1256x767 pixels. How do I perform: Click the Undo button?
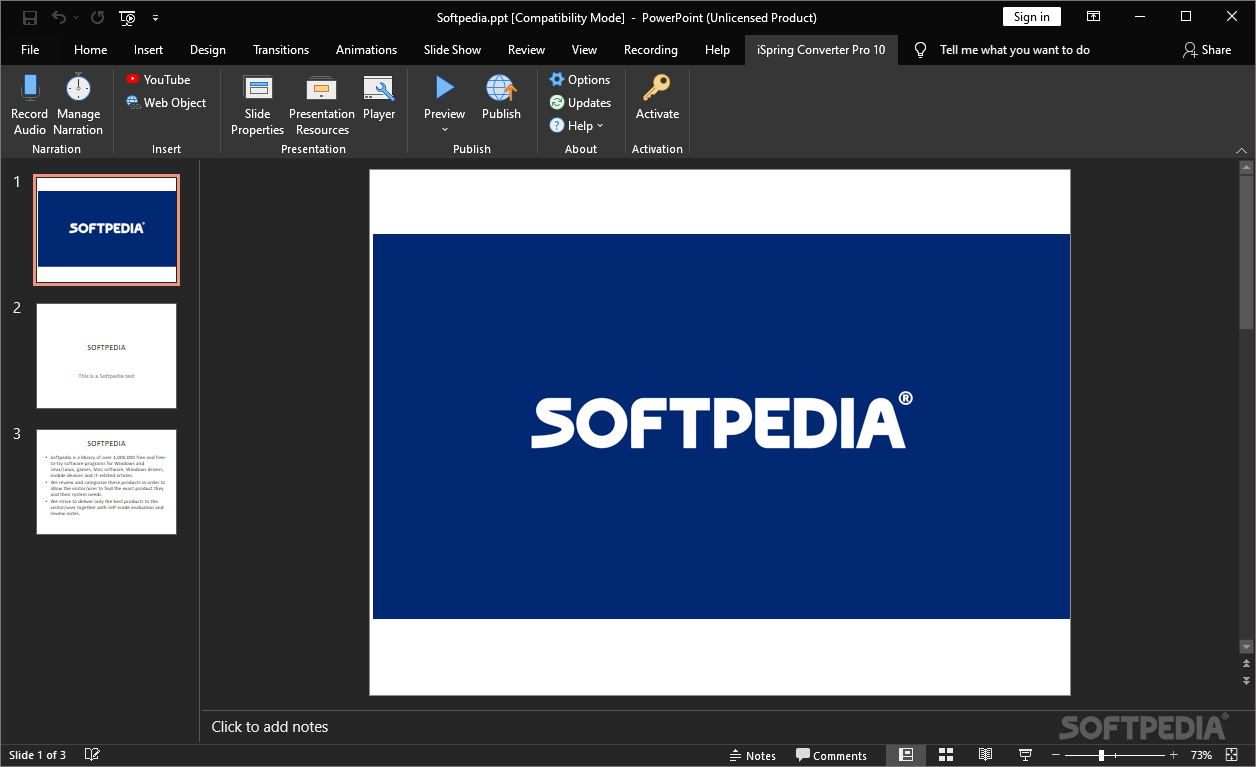pos(59,17)
